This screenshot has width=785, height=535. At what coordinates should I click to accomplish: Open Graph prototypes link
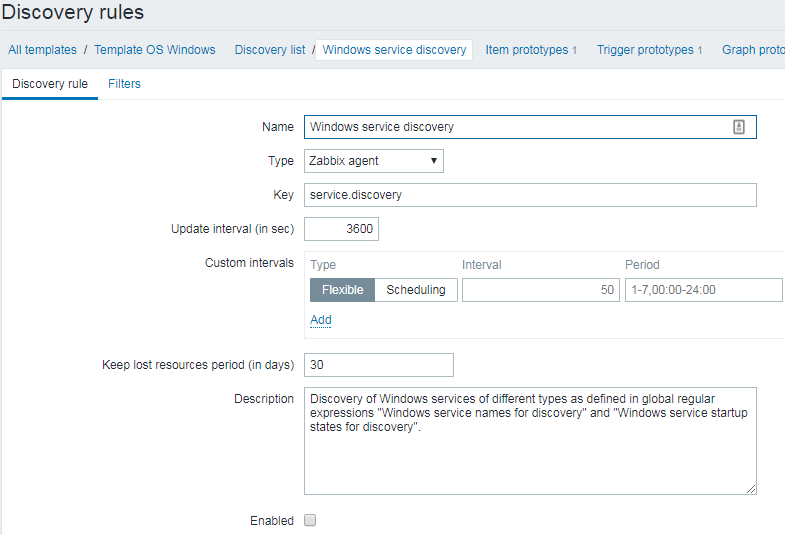pyautogui.click(x=752, y=50)
